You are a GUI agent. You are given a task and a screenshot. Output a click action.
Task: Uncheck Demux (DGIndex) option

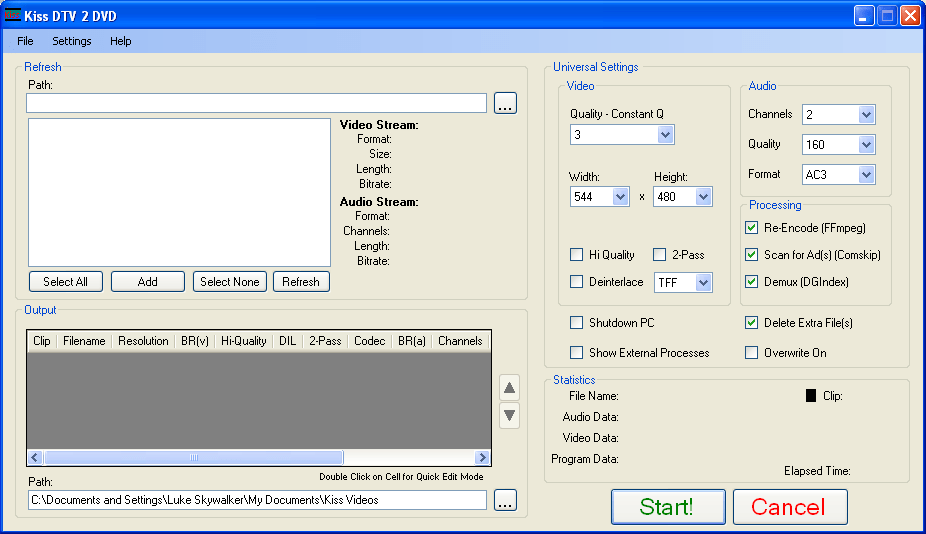pos(751,282)
